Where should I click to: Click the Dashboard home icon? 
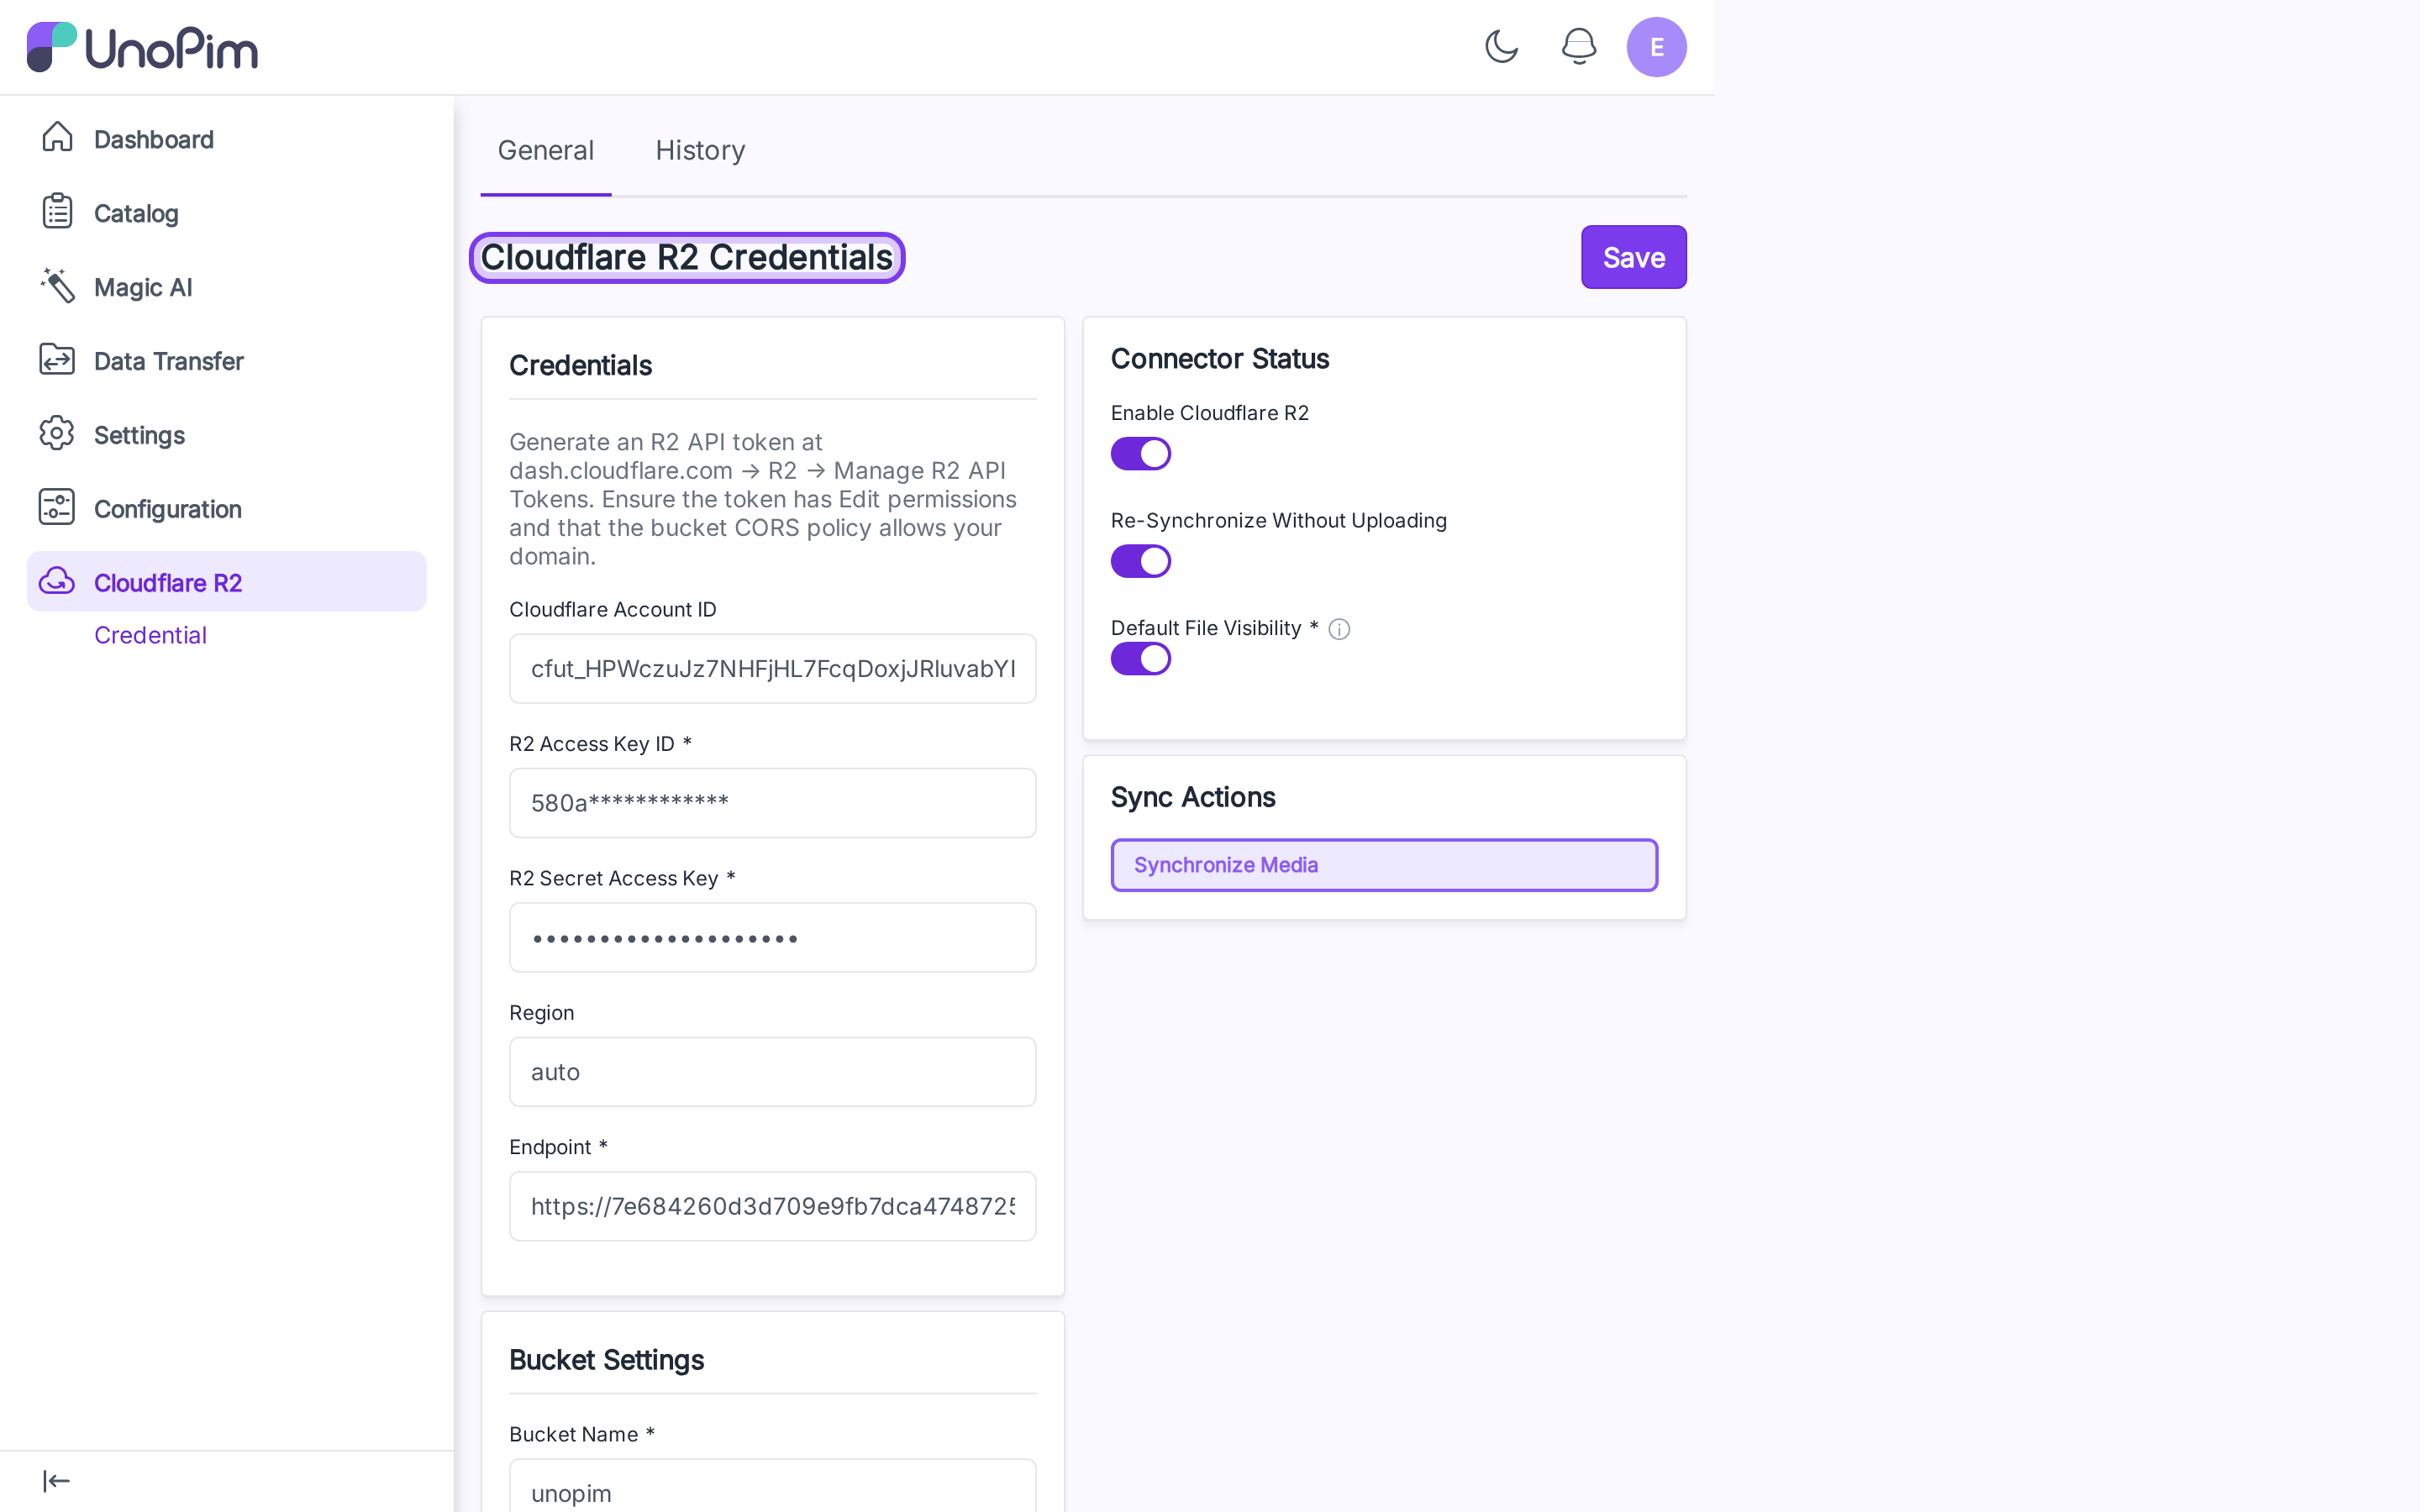point(57,138)
